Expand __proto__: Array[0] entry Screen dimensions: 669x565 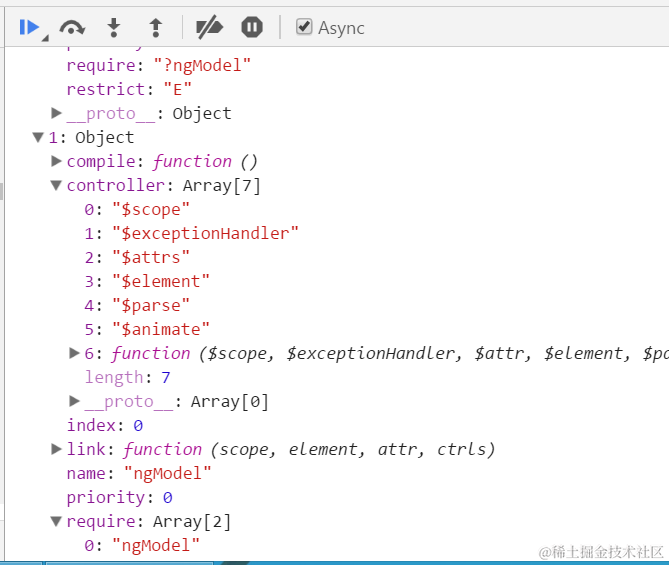(74, 401)
